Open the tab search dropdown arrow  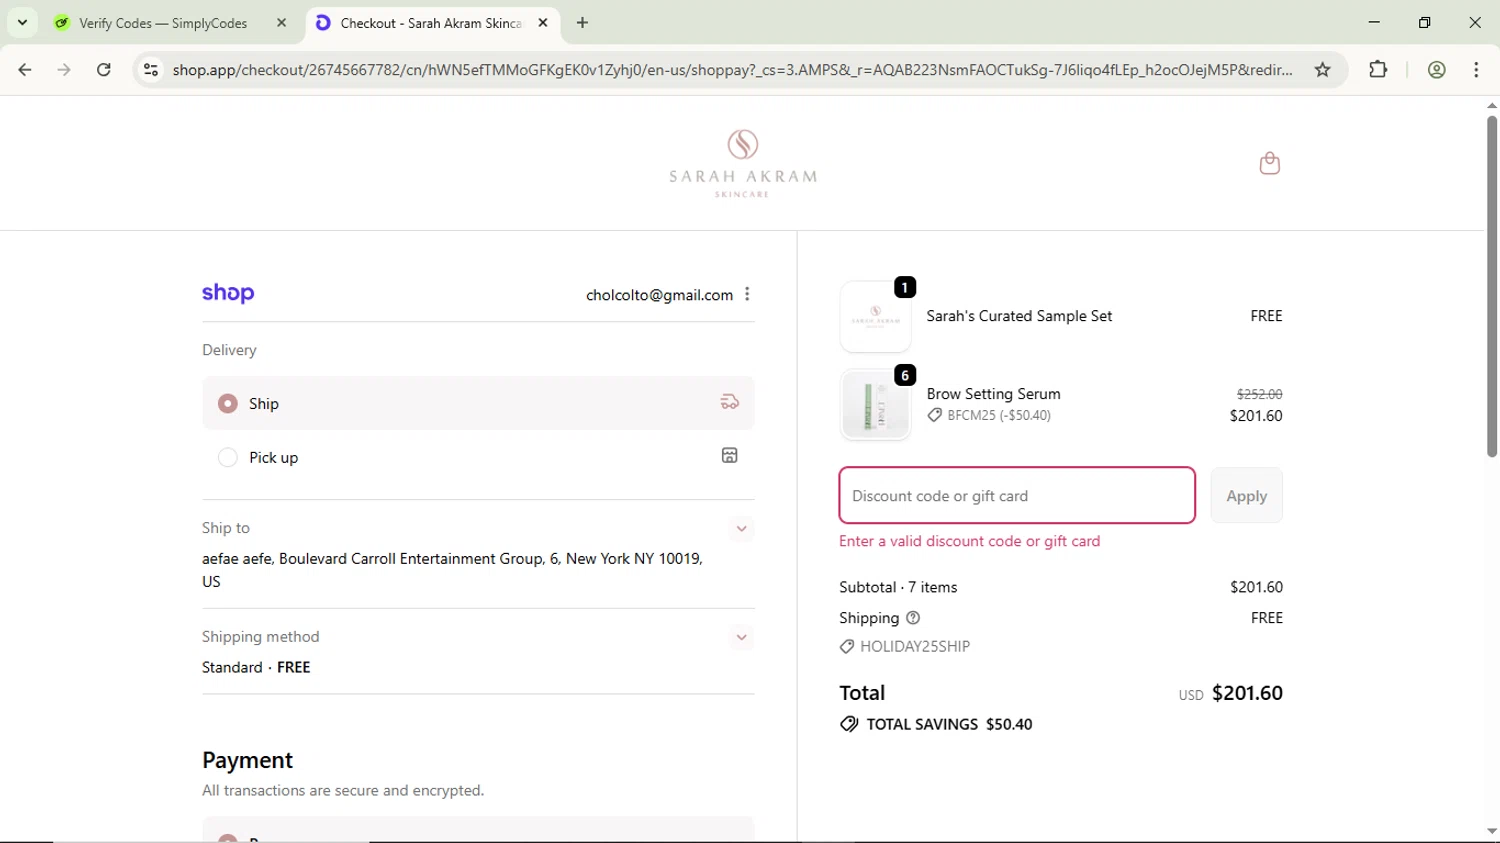pos(22,22)
